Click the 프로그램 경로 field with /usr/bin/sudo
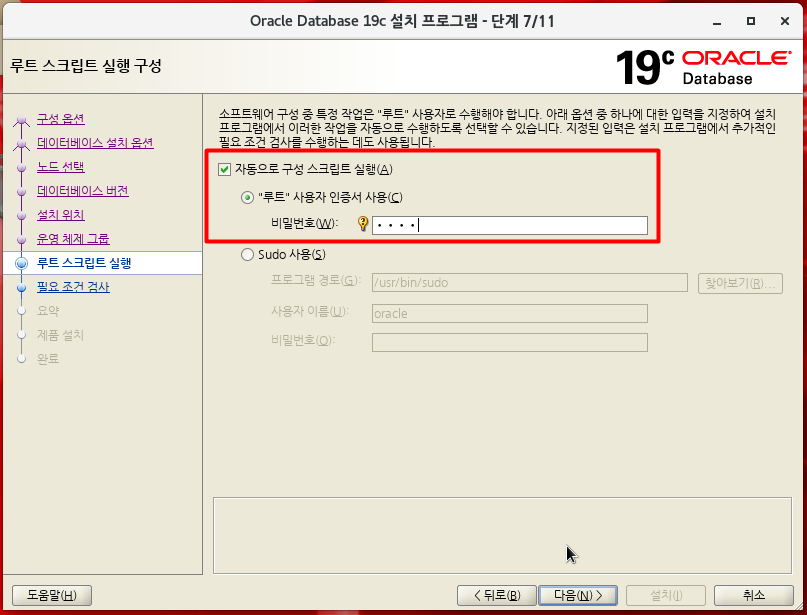This screenshot has height=615, width=807. click(530, 283)
